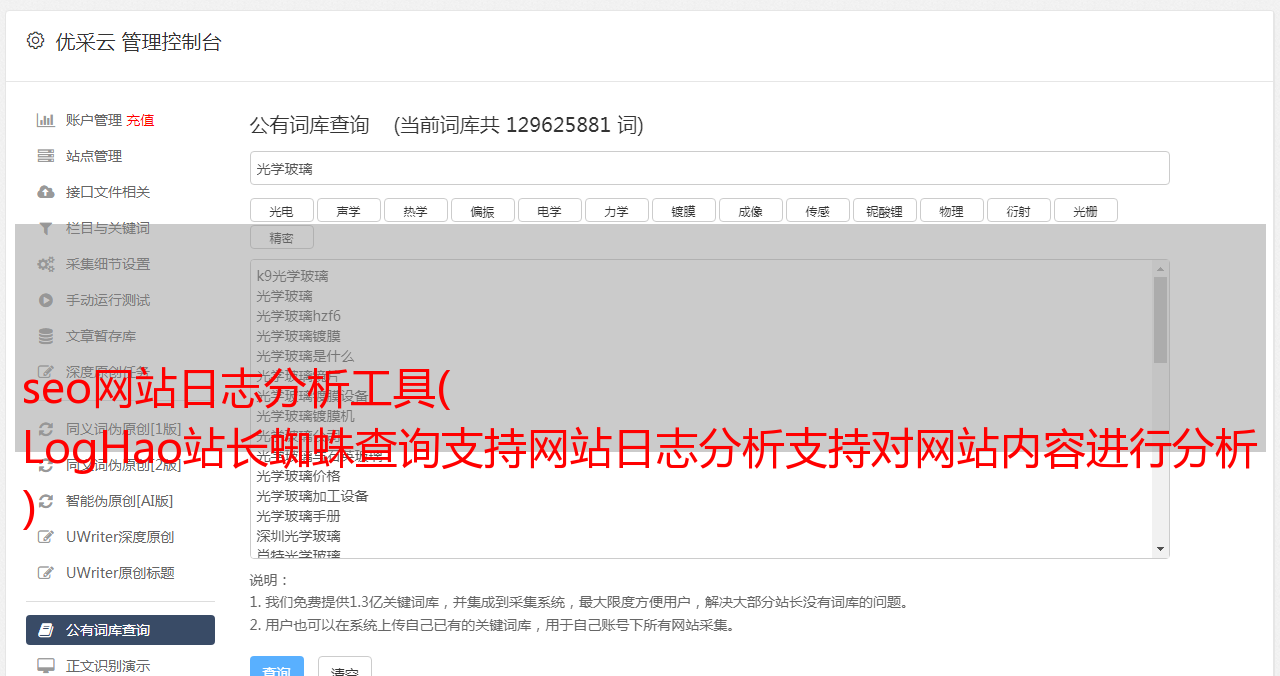Viewport: 1280px width, 676px height.
Task: Click the results list scrollbar up arrow
Action: [x=1160, y=268]
